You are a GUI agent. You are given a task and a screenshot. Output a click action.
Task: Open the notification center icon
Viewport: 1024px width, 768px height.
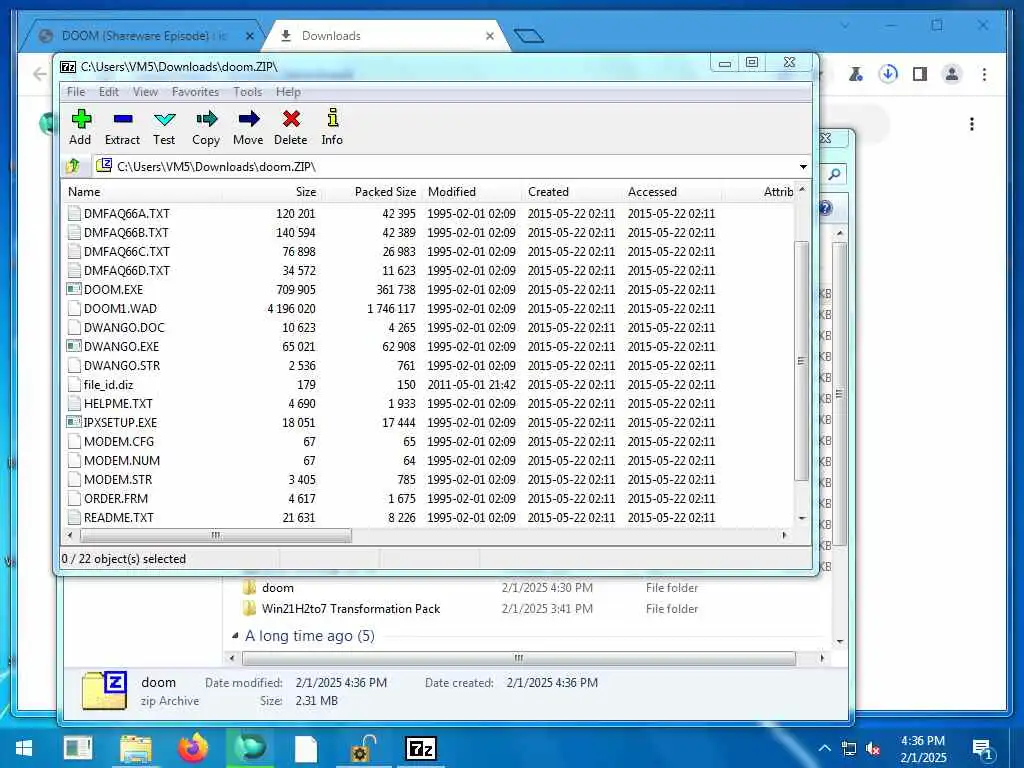click(982, 749)
